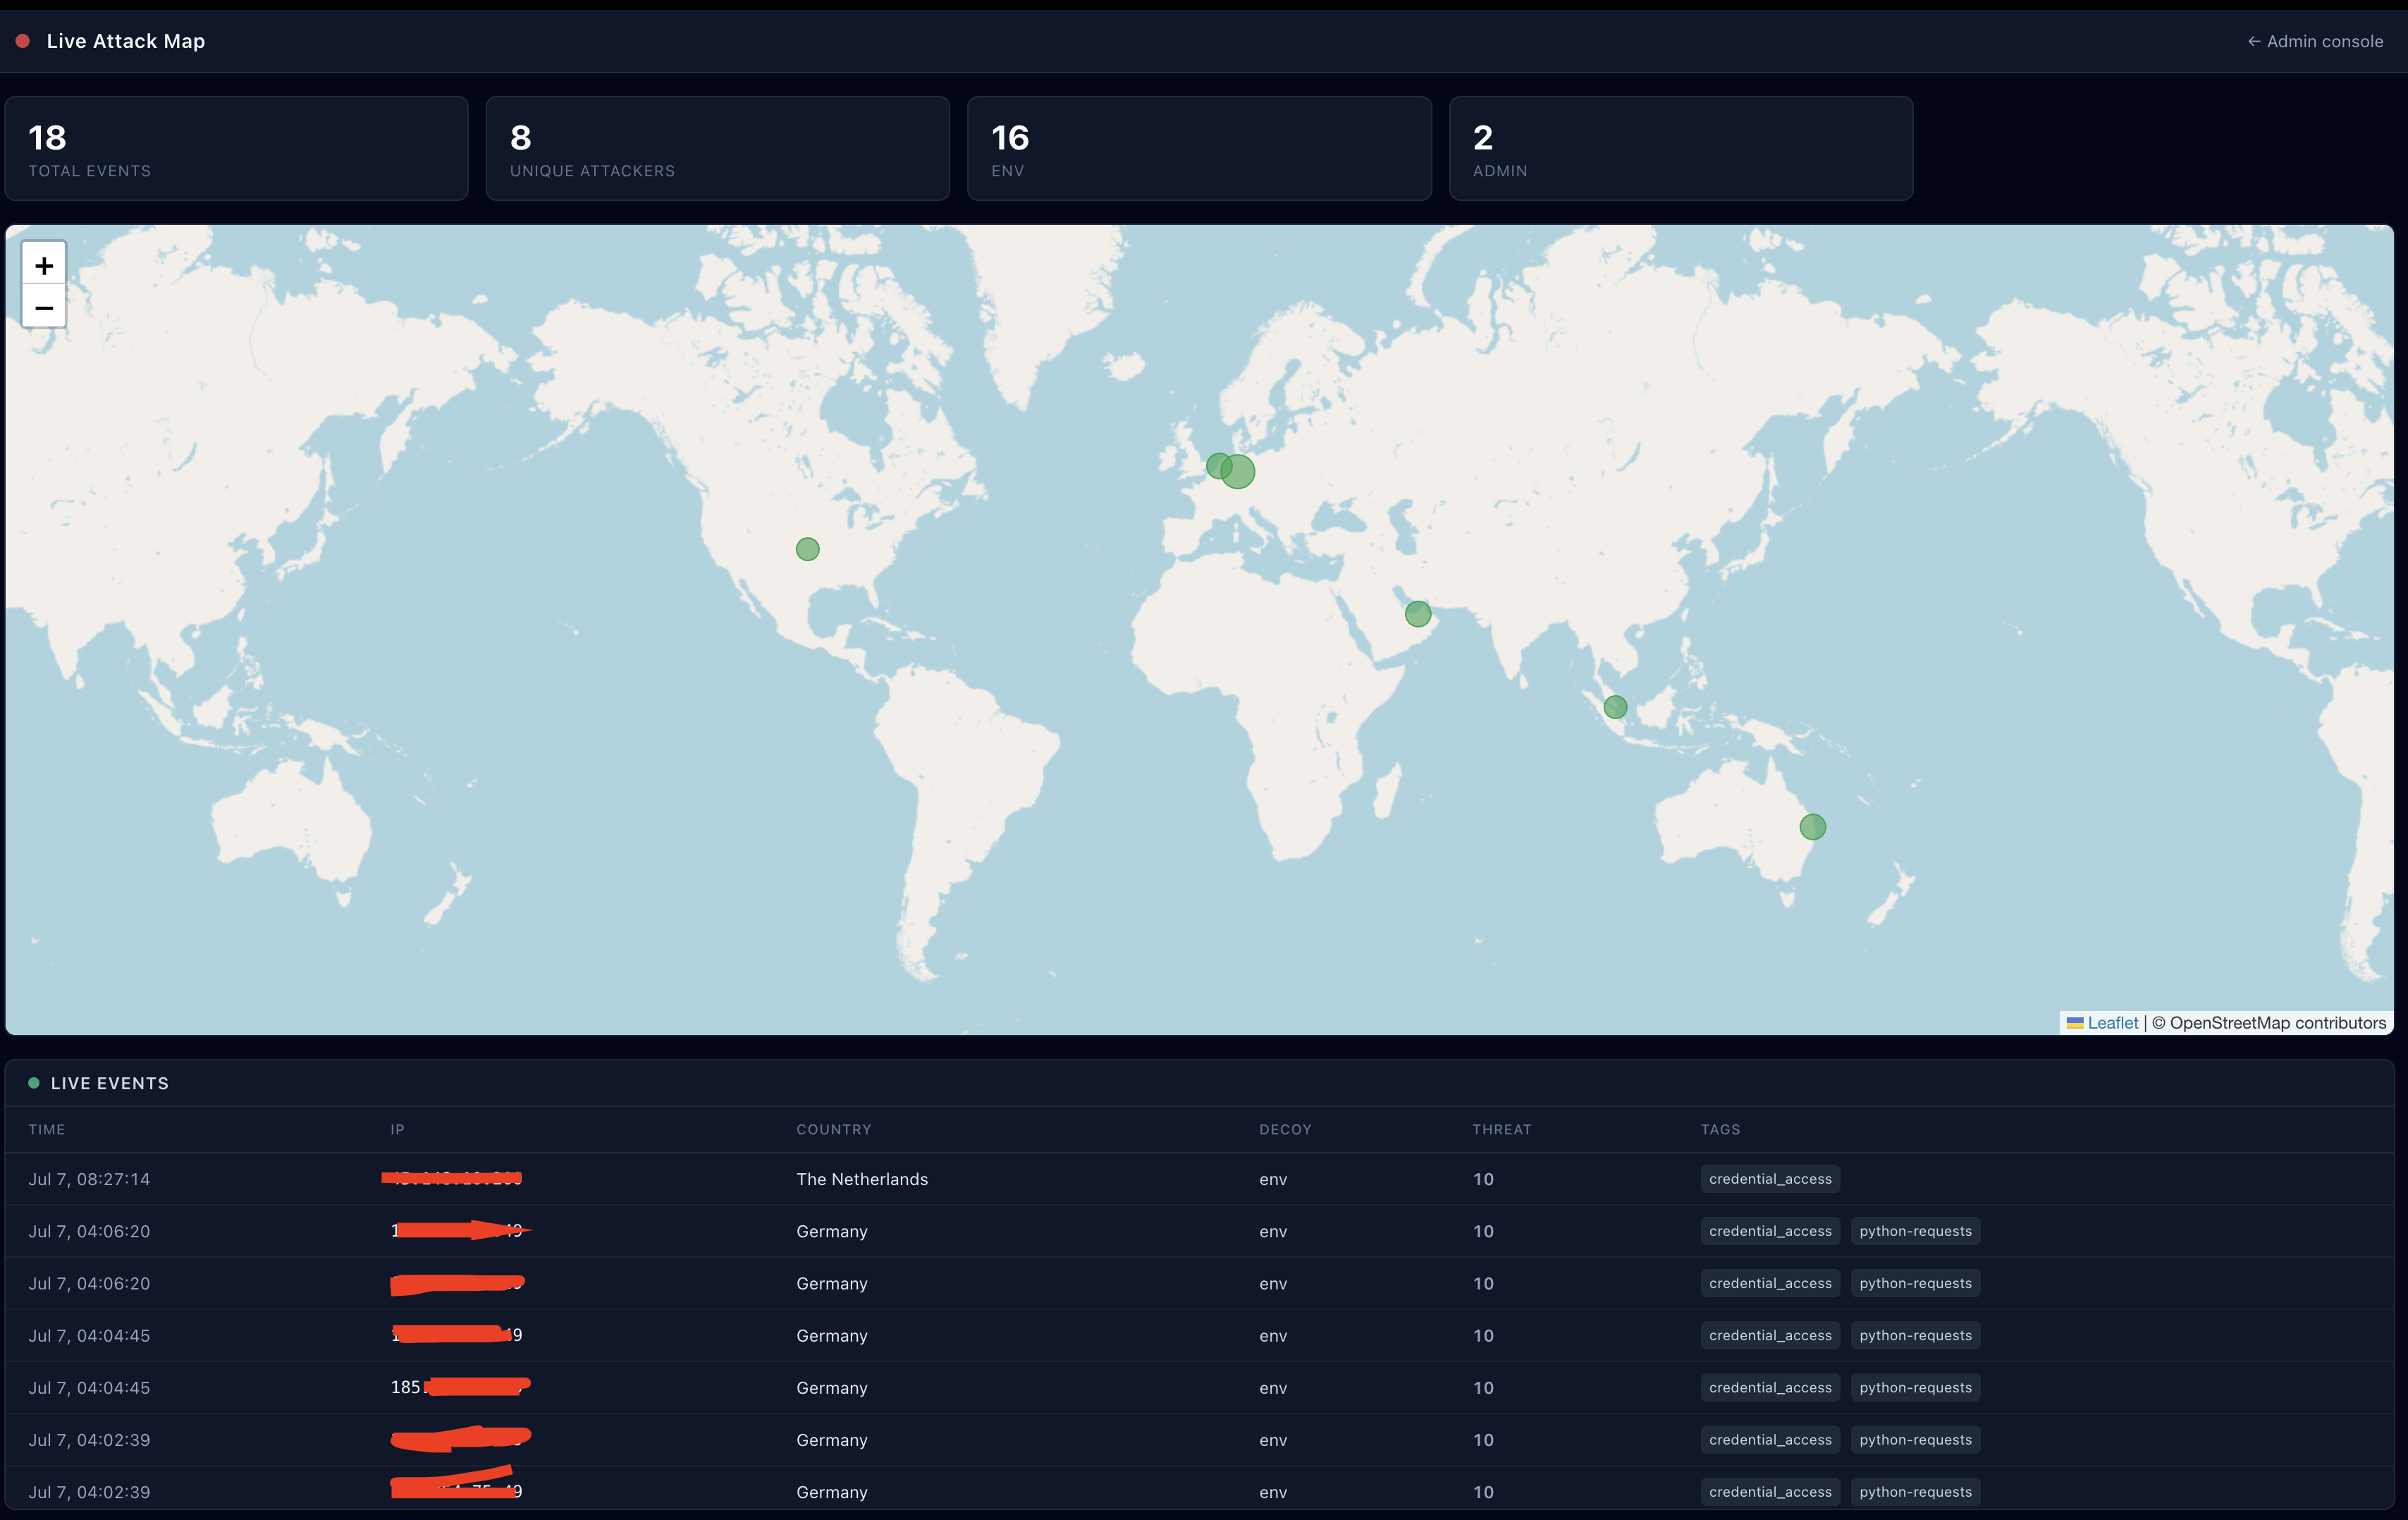Select the 16 ENV stat card
This screenshot has height=1520, width=2408.
[1199, 148]
